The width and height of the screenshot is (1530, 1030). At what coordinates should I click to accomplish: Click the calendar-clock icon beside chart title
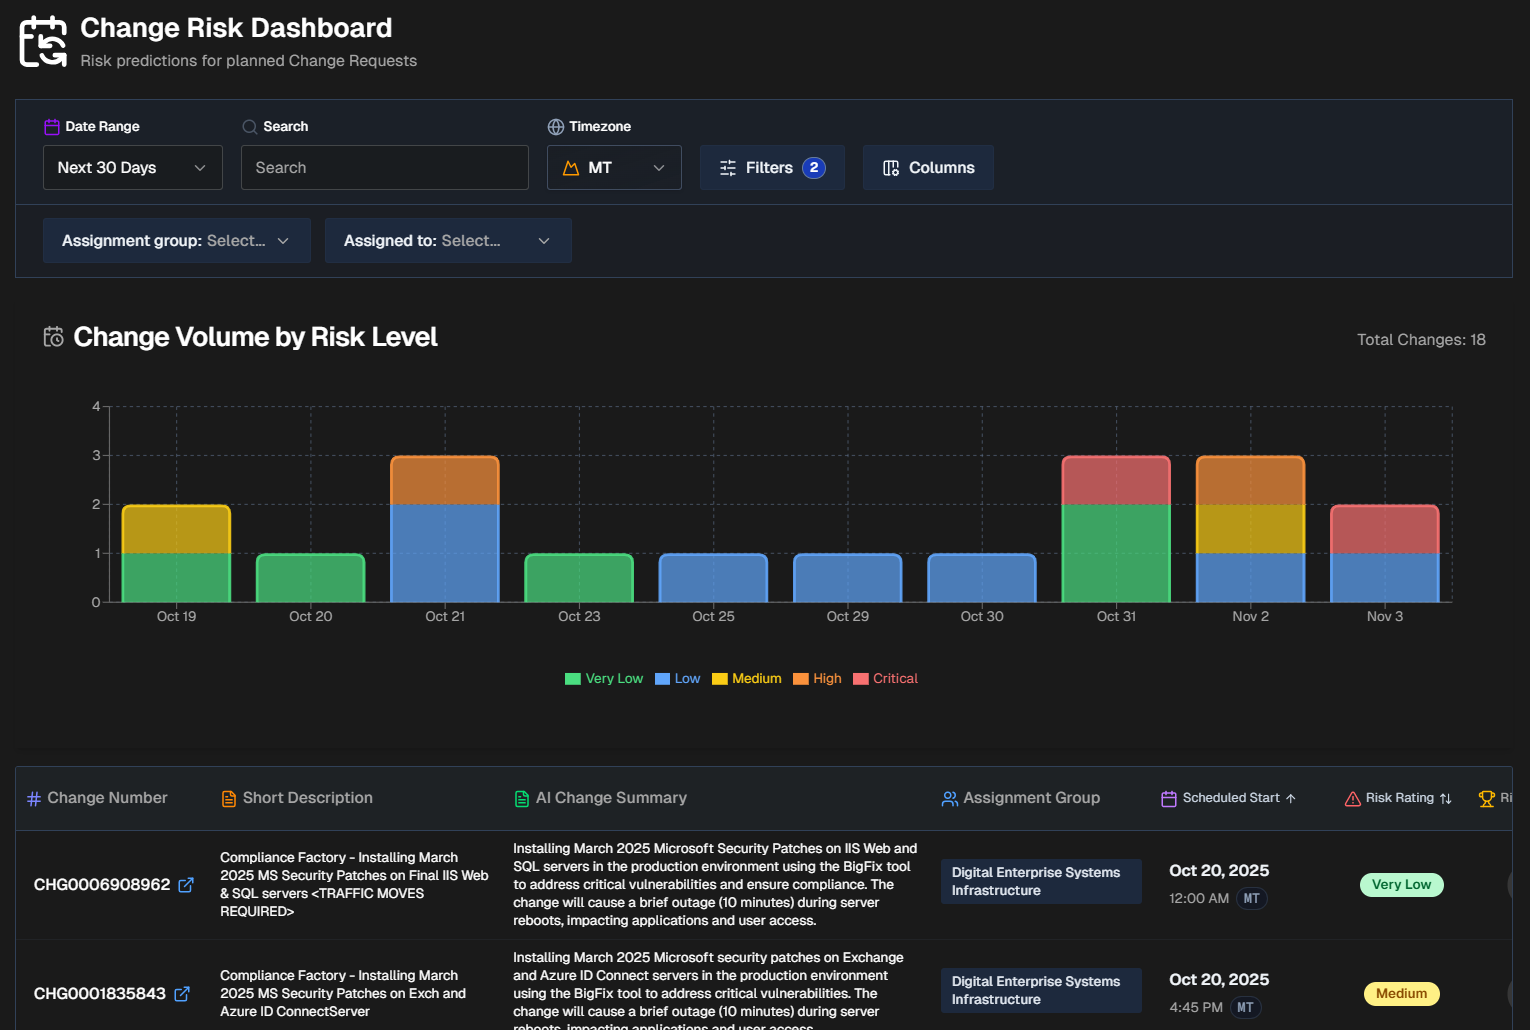coord(54,337)
